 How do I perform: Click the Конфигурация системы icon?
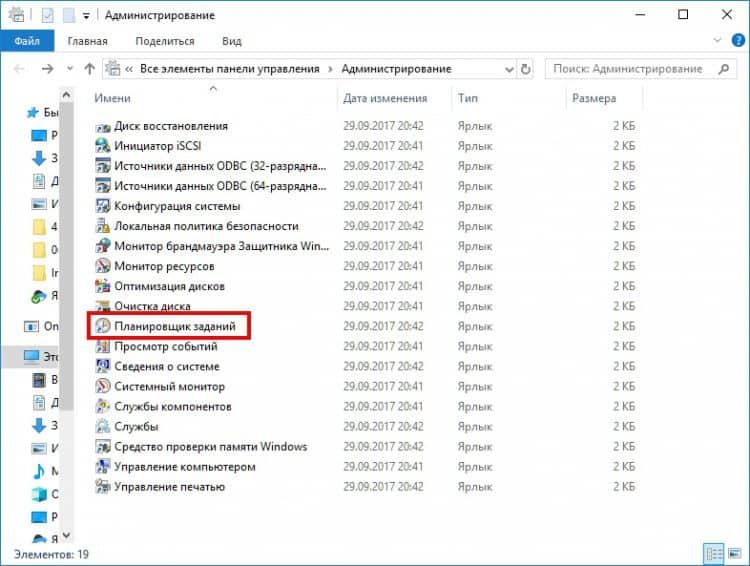click(103, 206)
